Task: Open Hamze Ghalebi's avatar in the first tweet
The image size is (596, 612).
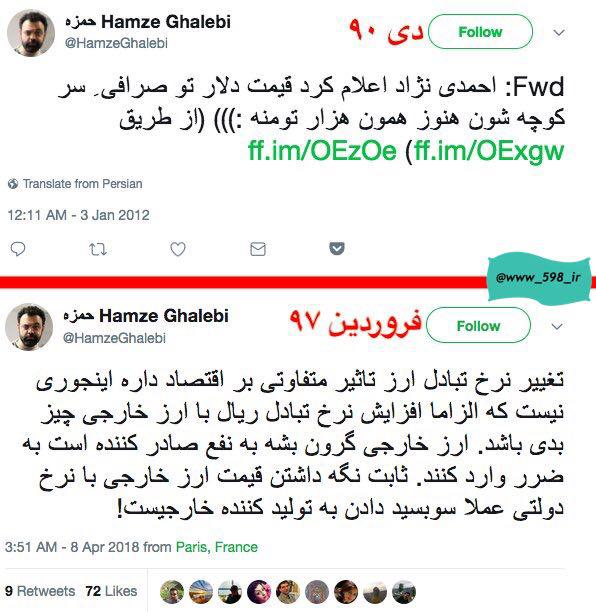Action: [x=31, y=33]
